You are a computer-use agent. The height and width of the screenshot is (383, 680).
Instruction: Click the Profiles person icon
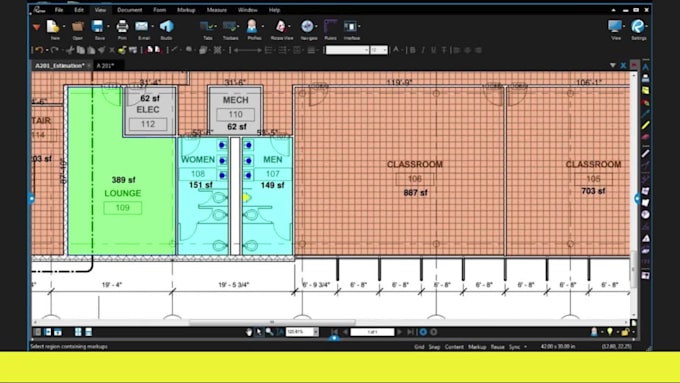[252, 26]
